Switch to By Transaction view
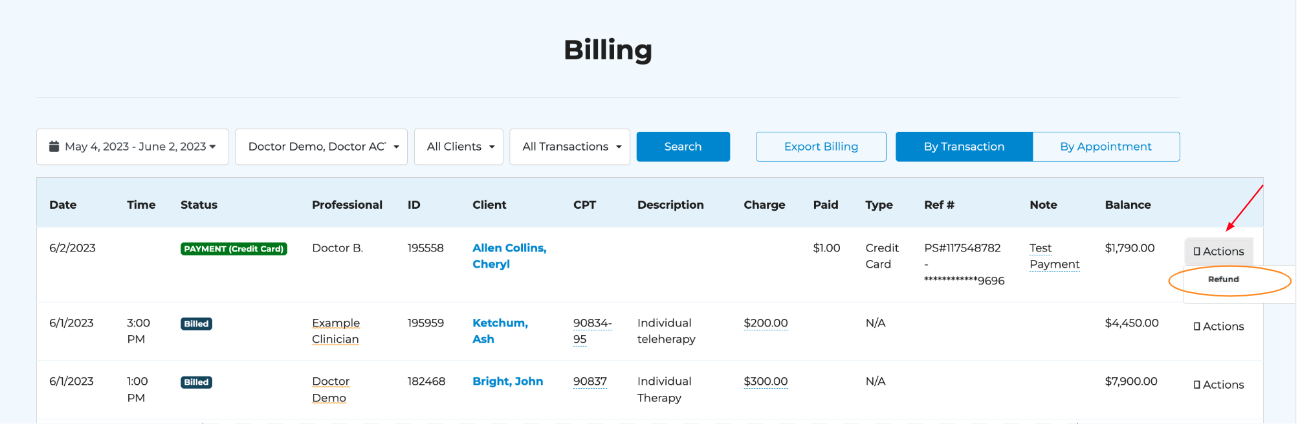 click(964, 147)
